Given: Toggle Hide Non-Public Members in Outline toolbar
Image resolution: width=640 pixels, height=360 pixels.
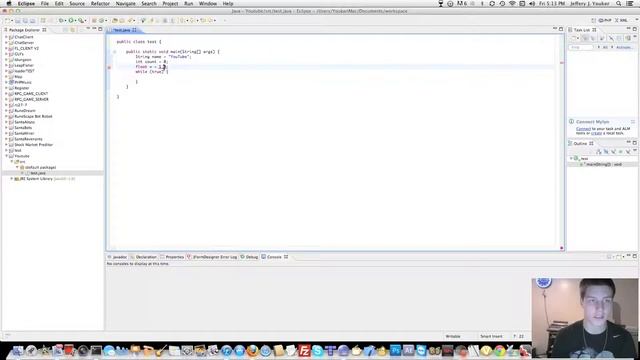Looking at the screenshot, I should 621,152.
